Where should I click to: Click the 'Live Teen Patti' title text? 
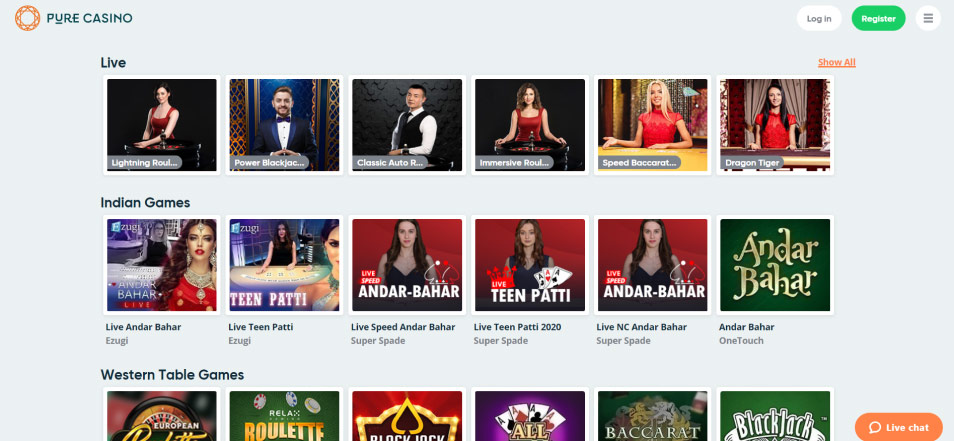pyautogui.click(x=260, y=327)
